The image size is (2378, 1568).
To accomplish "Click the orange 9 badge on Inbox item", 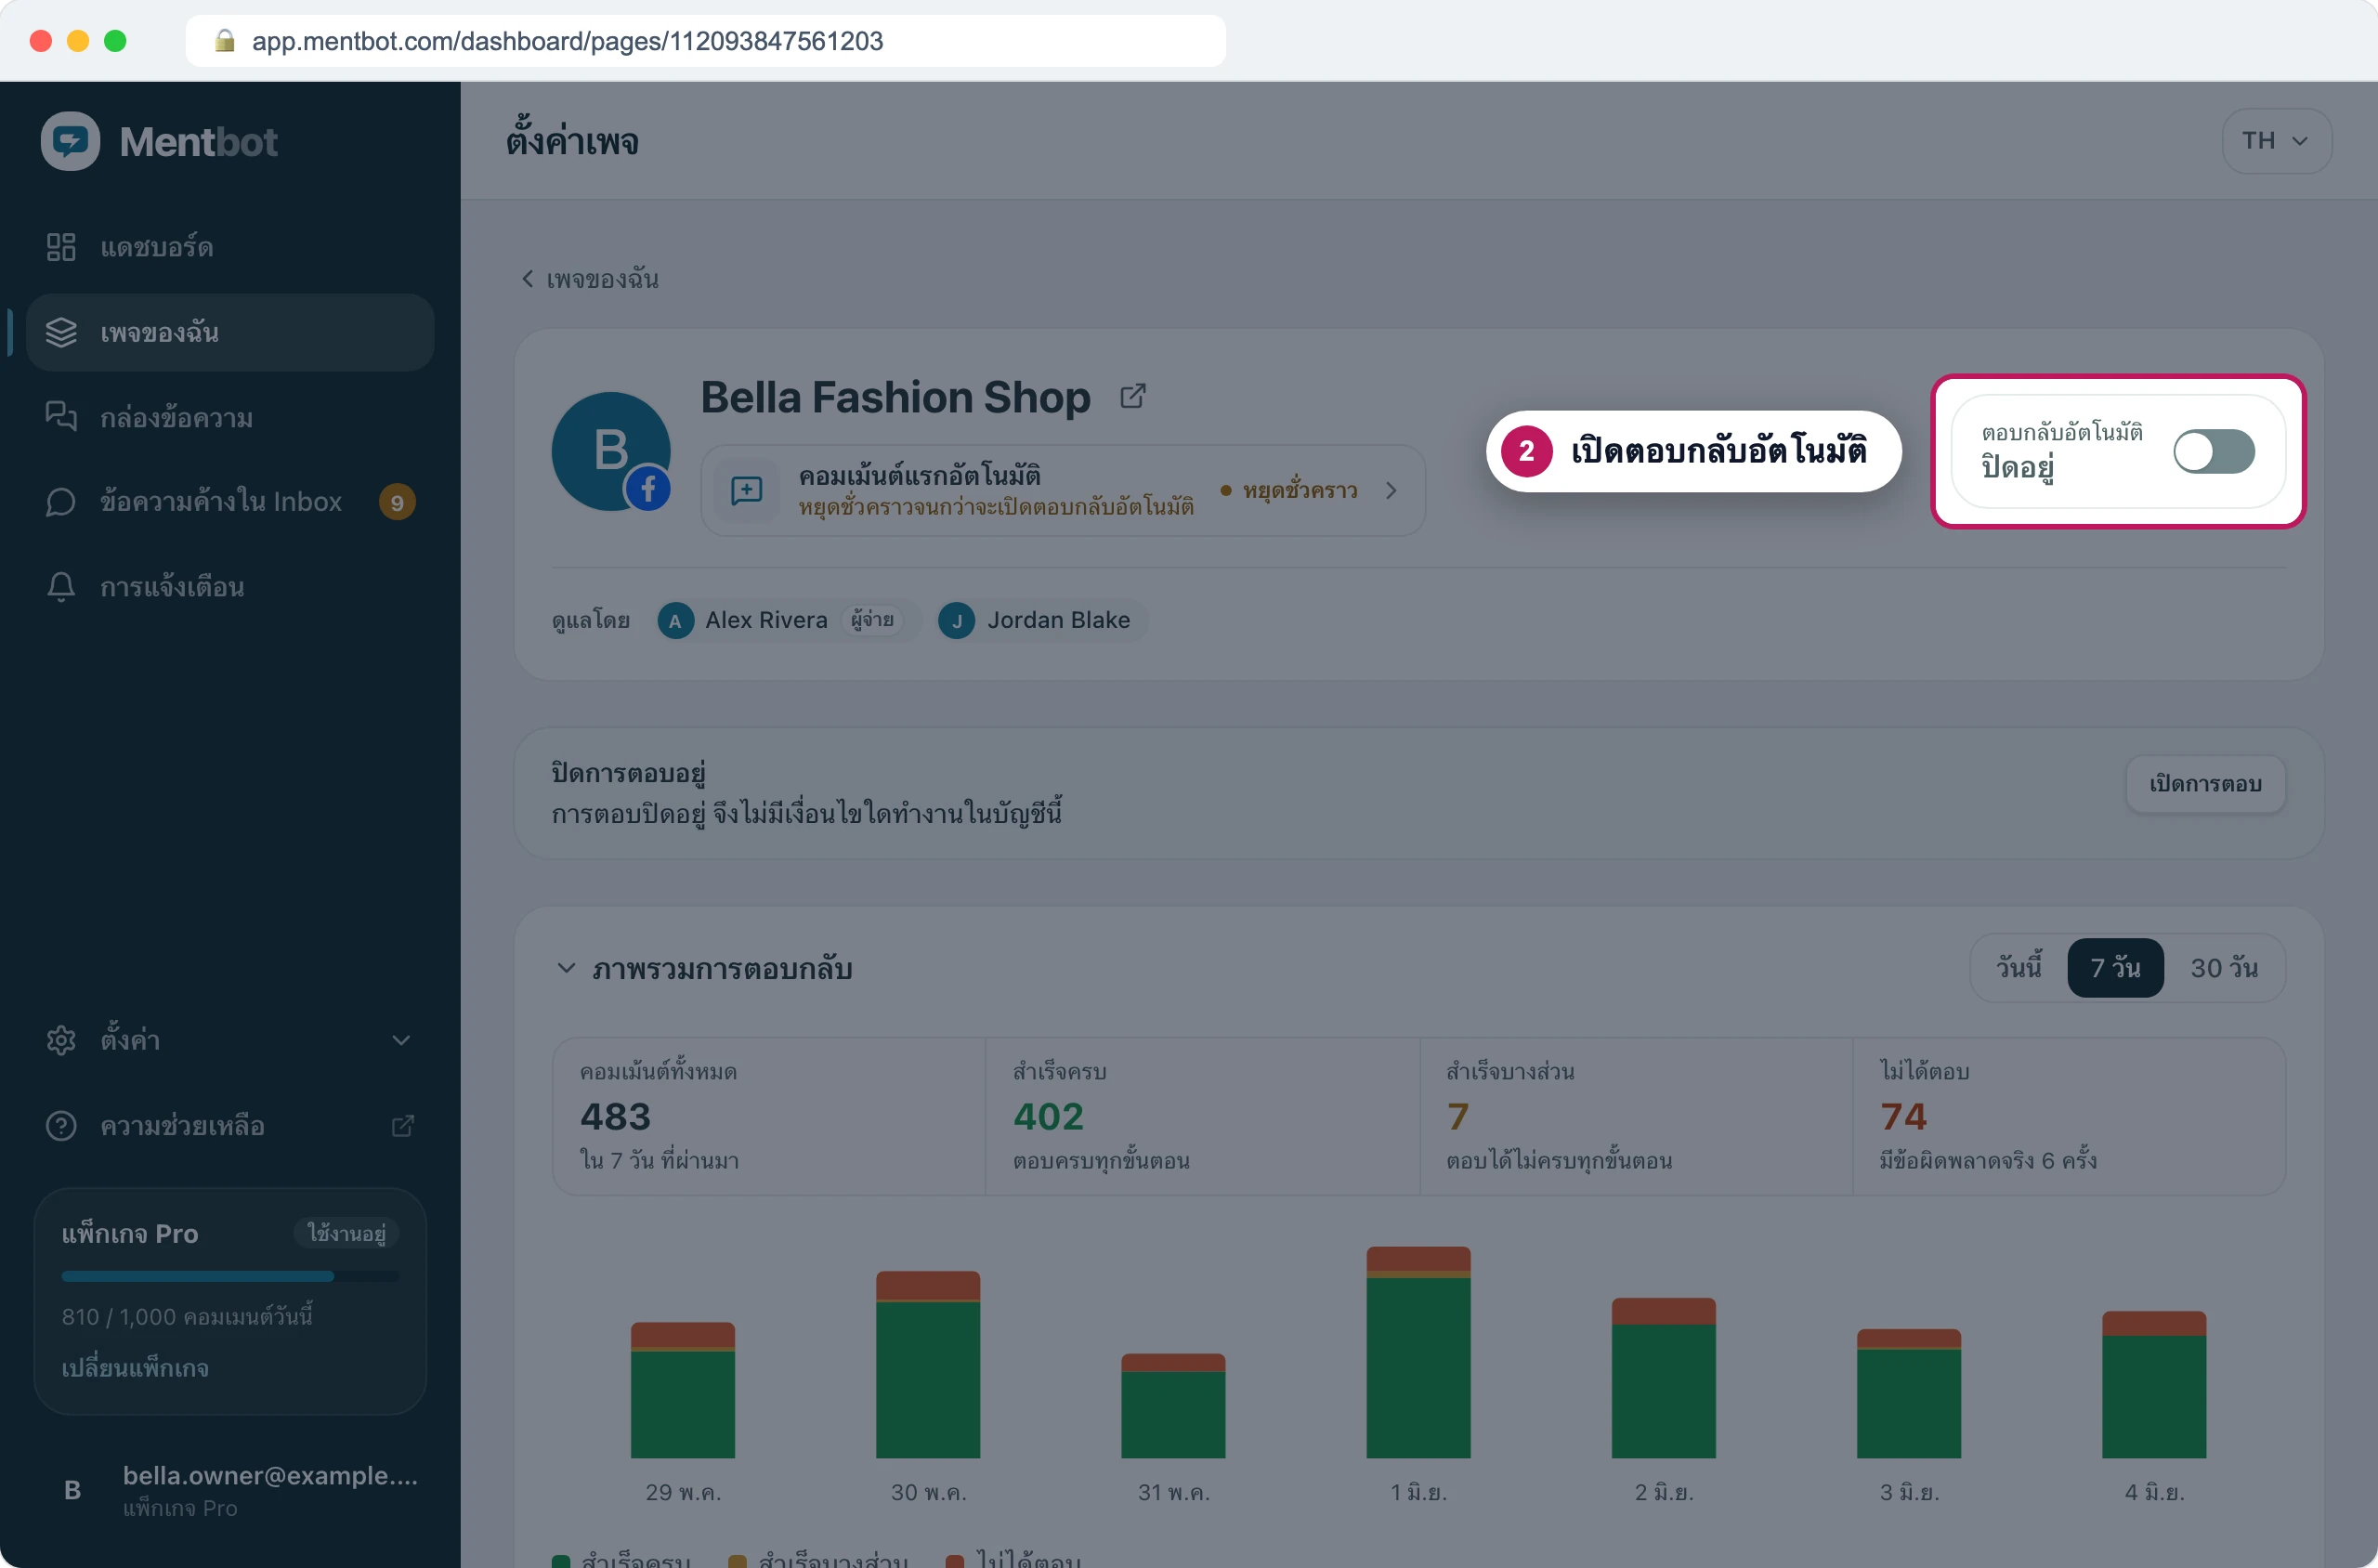I will [397, 502].
